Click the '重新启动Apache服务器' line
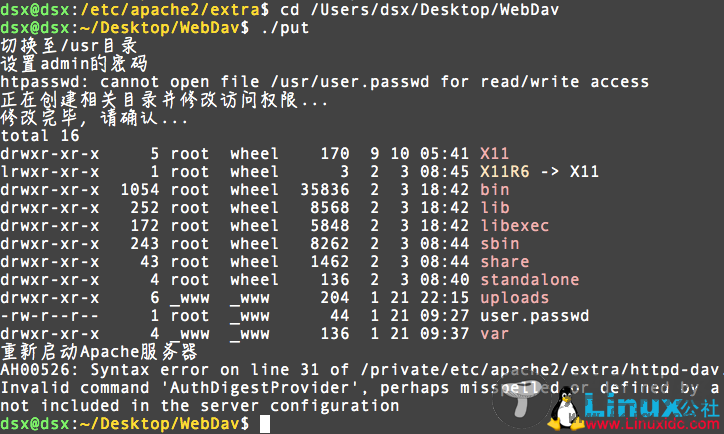The width and height of the screenshot is (724, 434). pyautogui.click(x=99, y=352)
